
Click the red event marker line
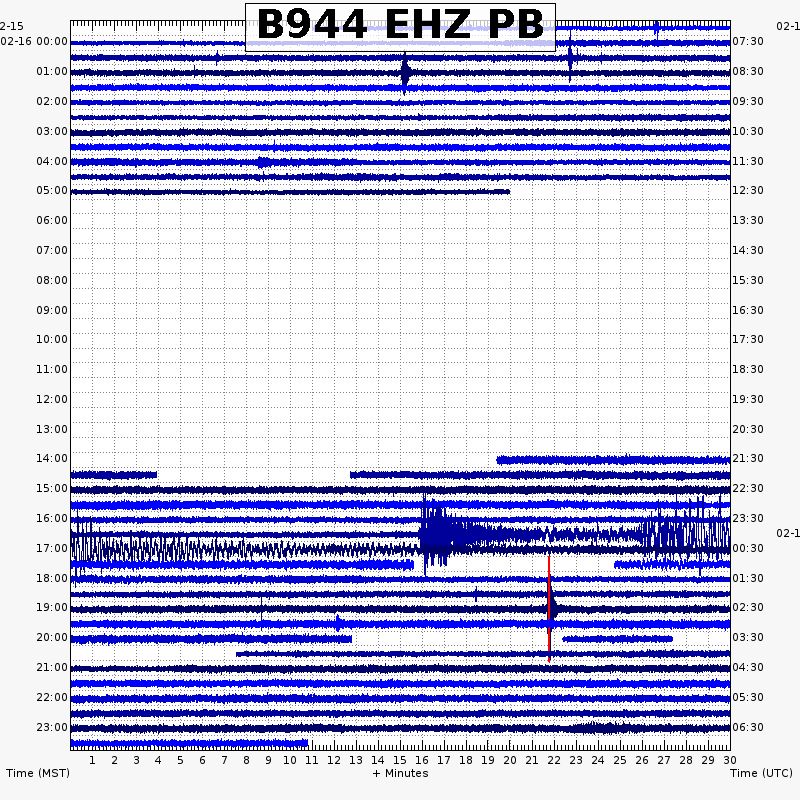click(x=549, y=609)
